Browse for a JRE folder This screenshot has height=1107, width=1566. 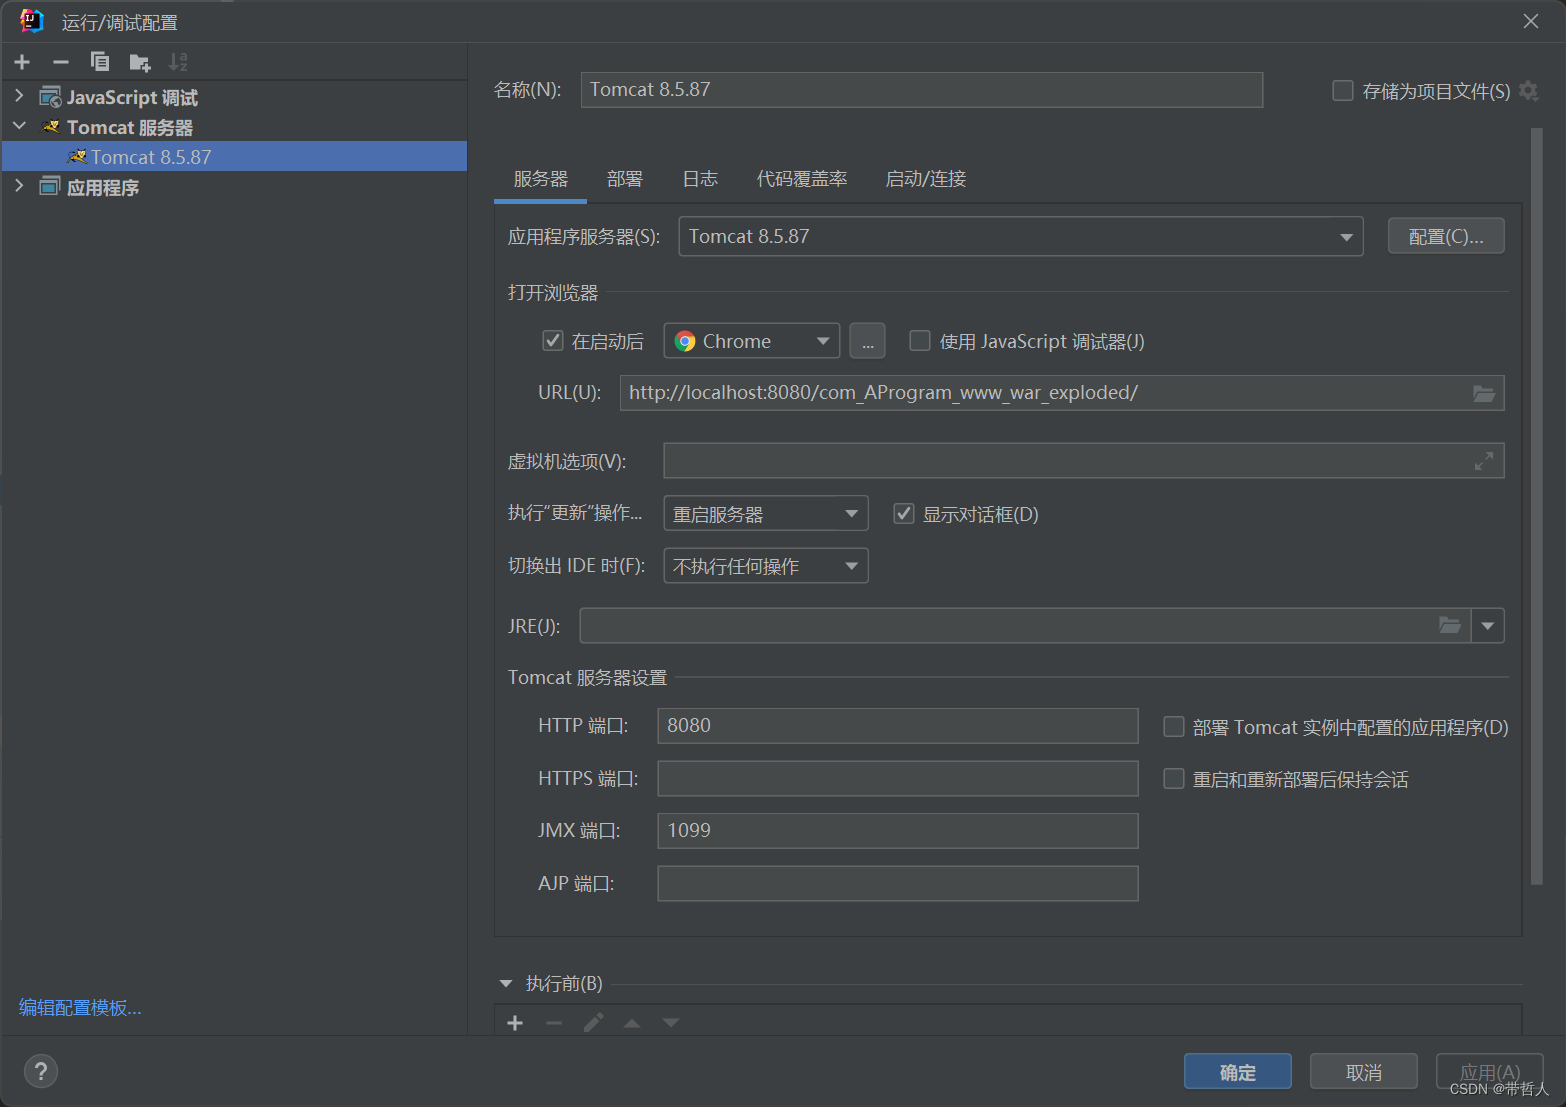click(1450, 625)
